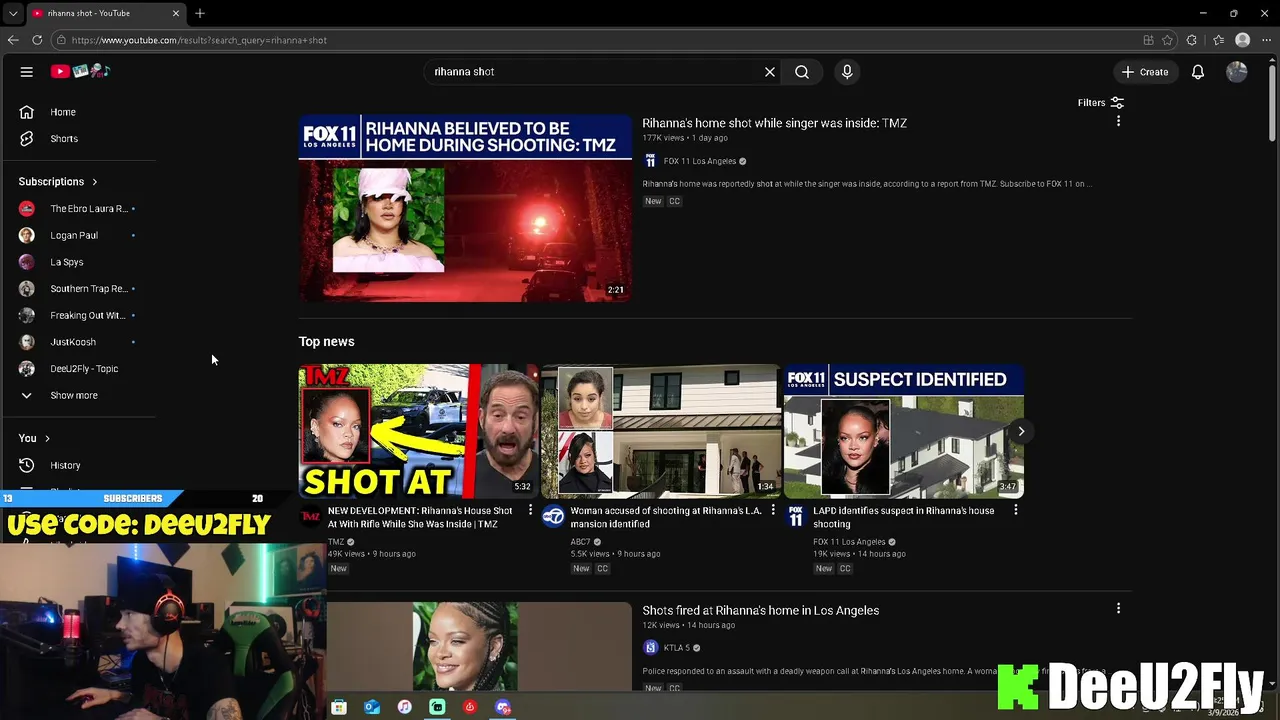Click the YouTube search input field
Screen dimensions: 1280x720
595,72
